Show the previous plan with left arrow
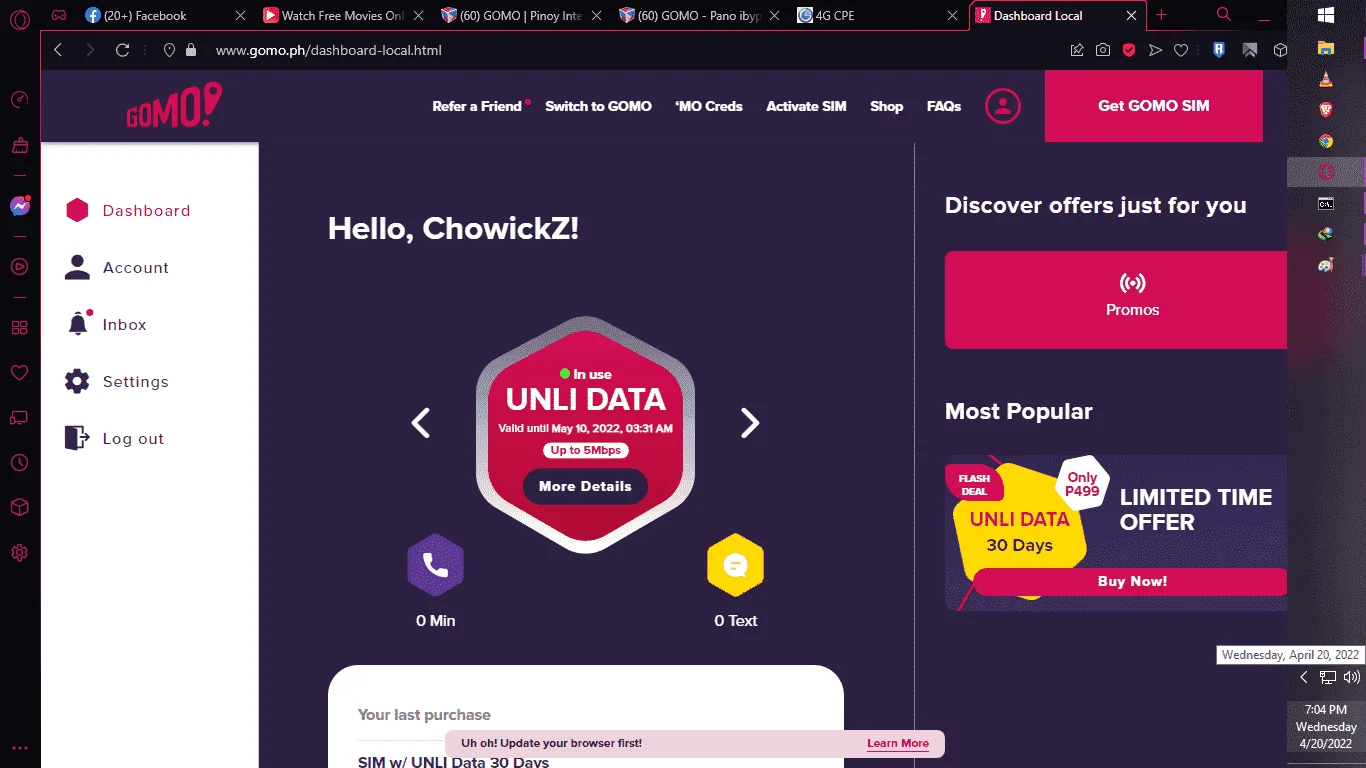 [421, 423]
